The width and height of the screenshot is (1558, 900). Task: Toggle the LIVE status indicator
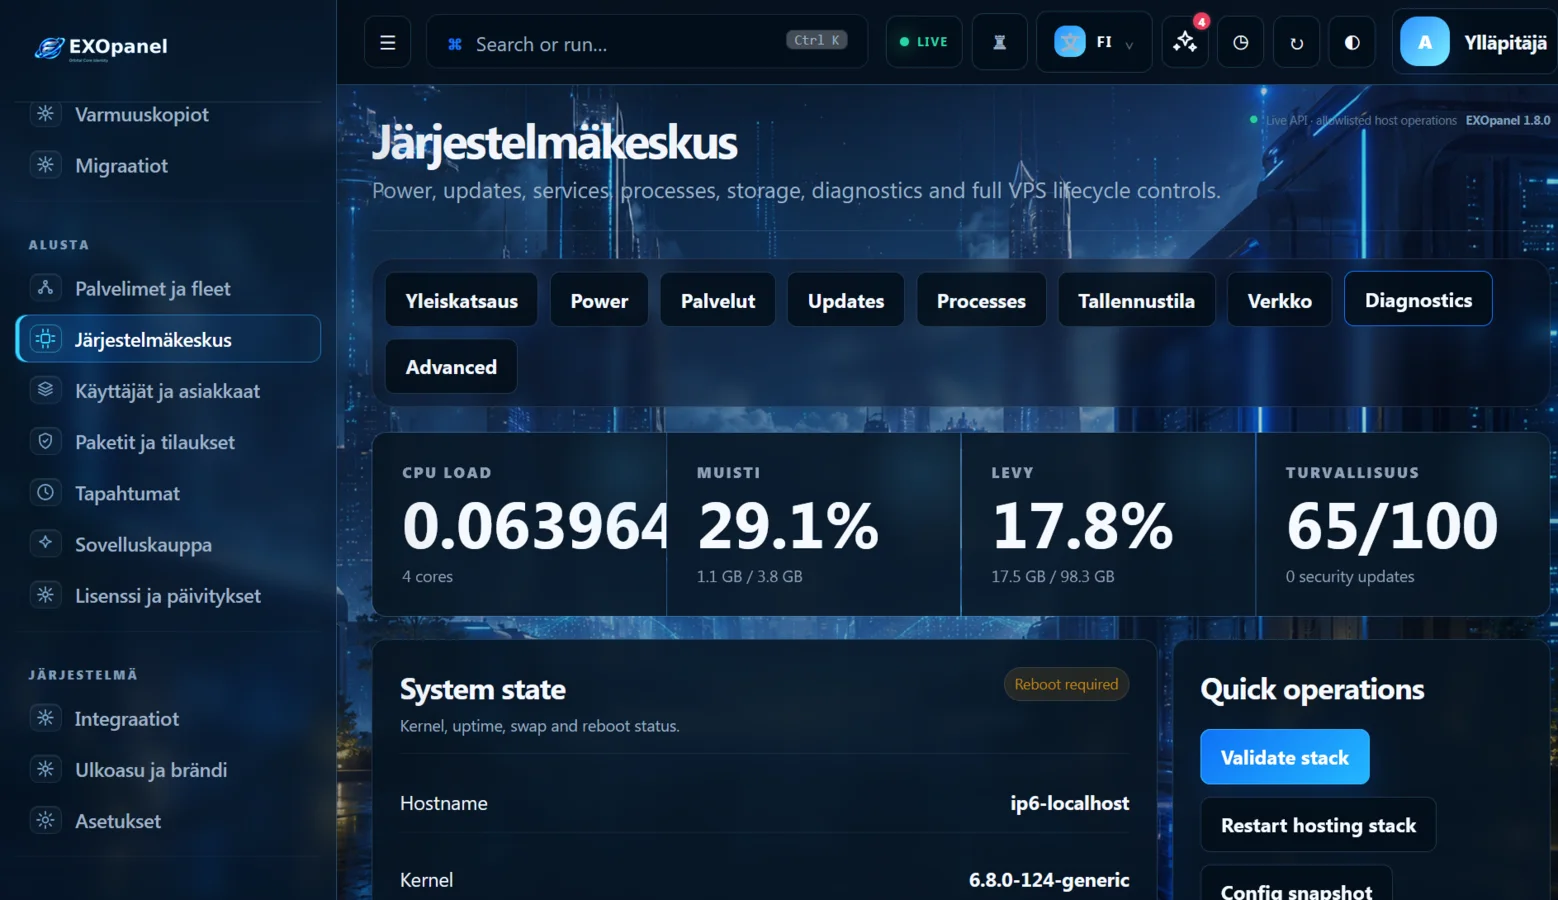point(924,42)
